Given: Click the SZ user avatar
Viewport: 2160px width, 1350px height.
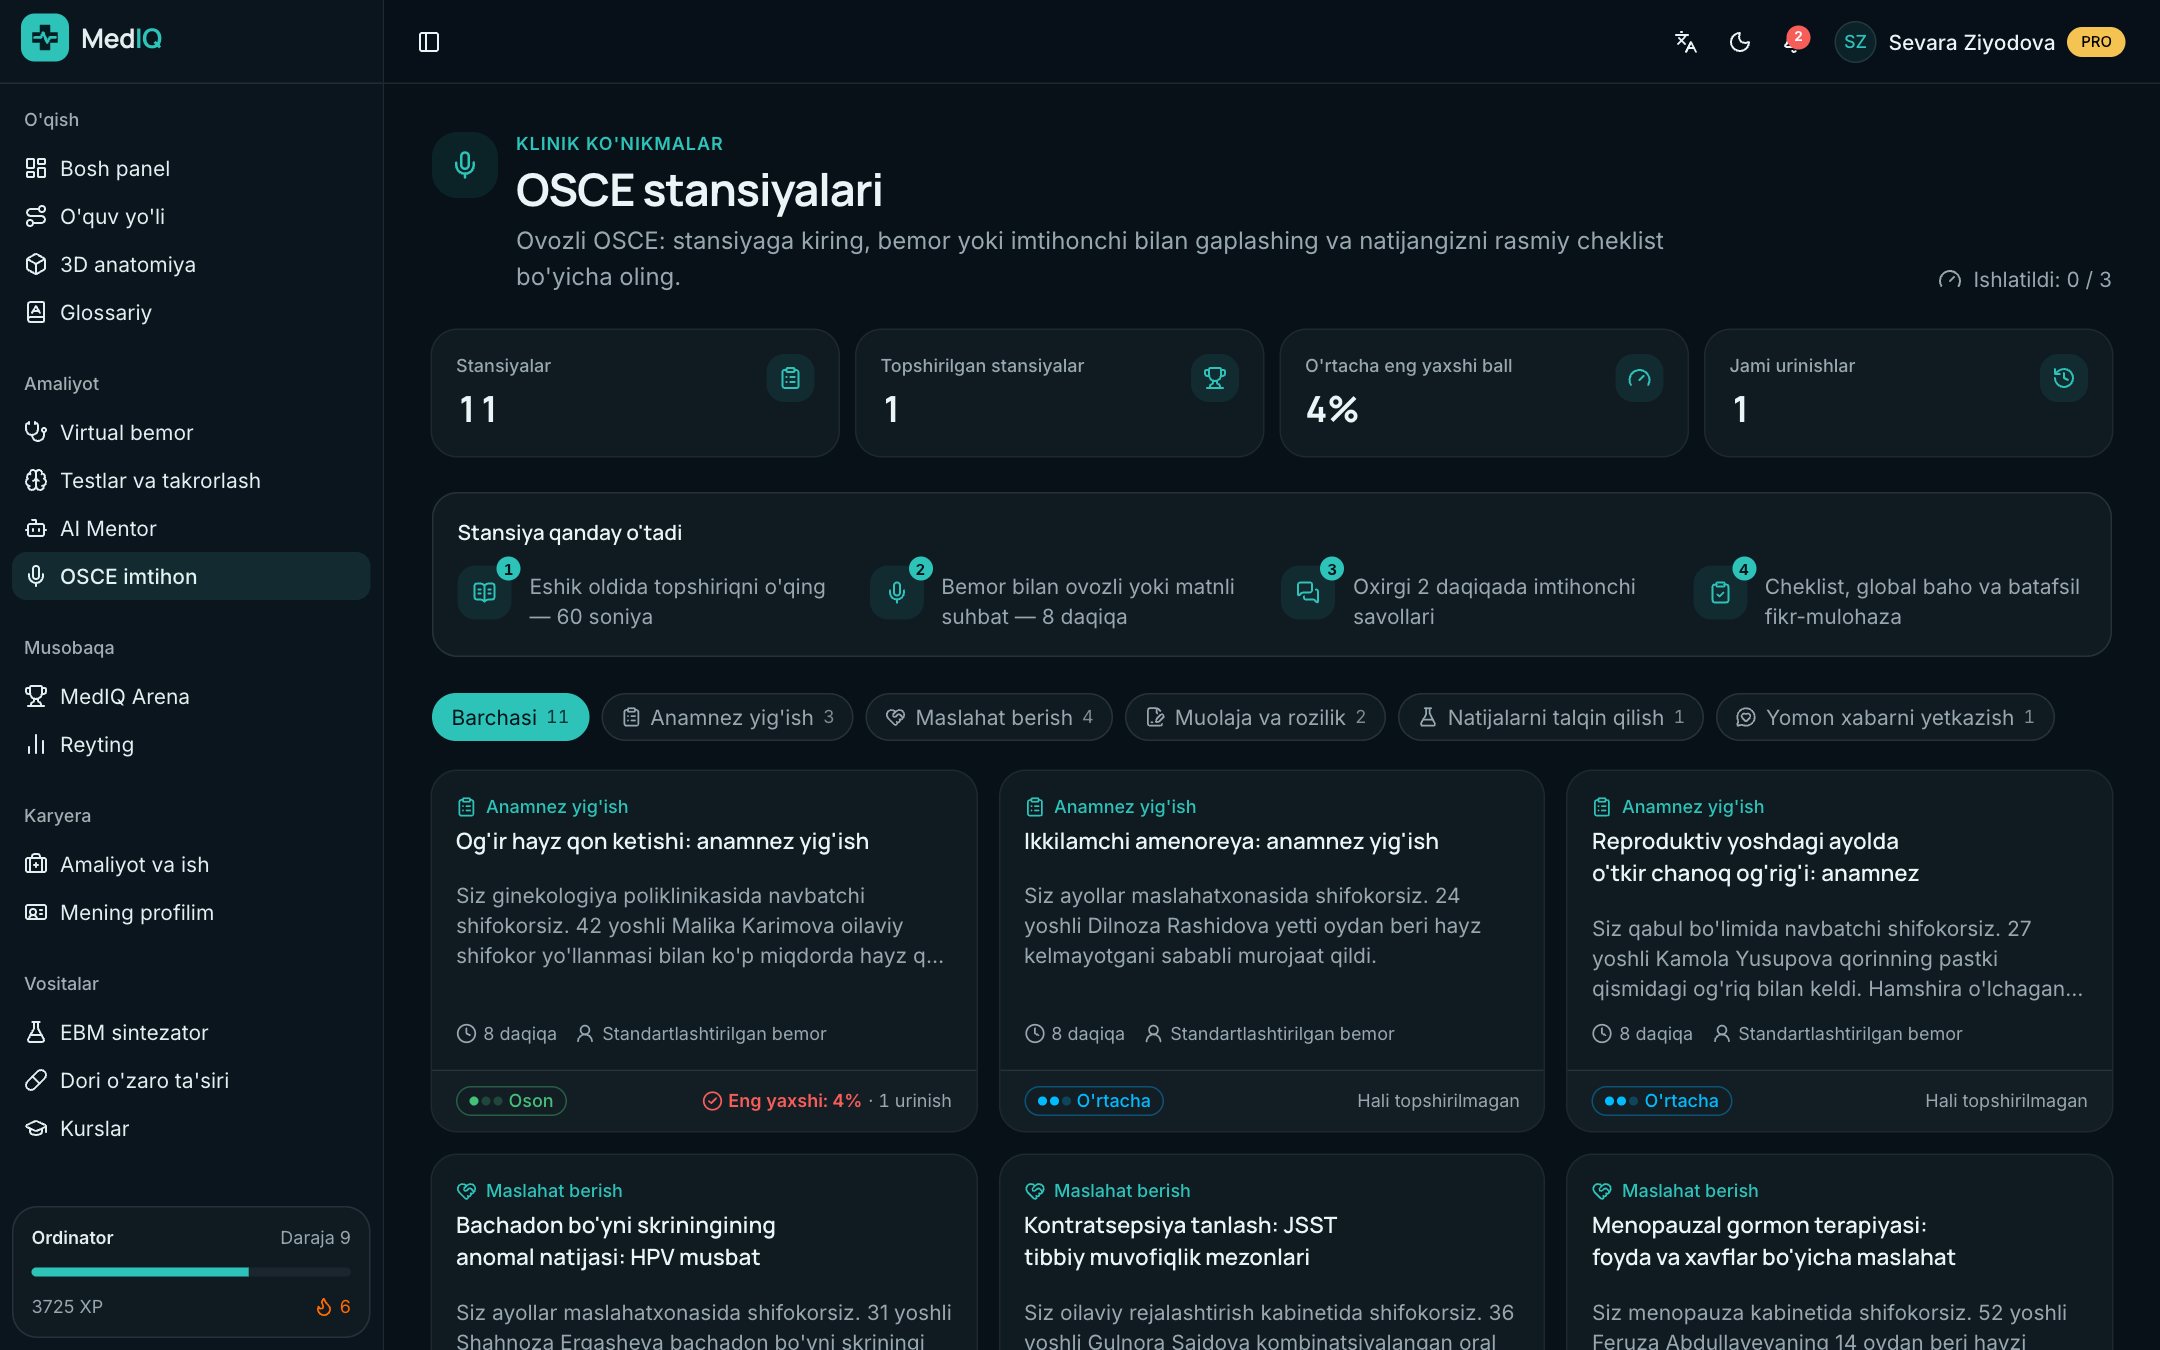Looking at the screenshot, I should point(1855,42).
